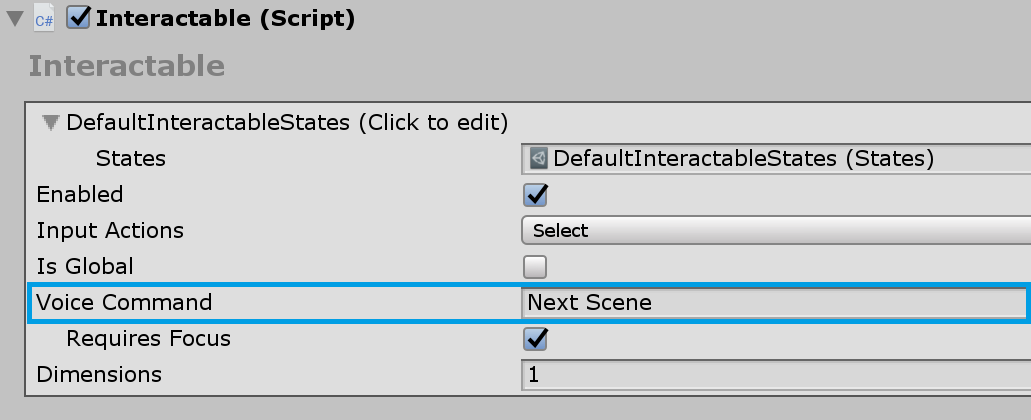Click the Dimensions property label
Viewport: 1031px width, 420px height.
[99, 375]
